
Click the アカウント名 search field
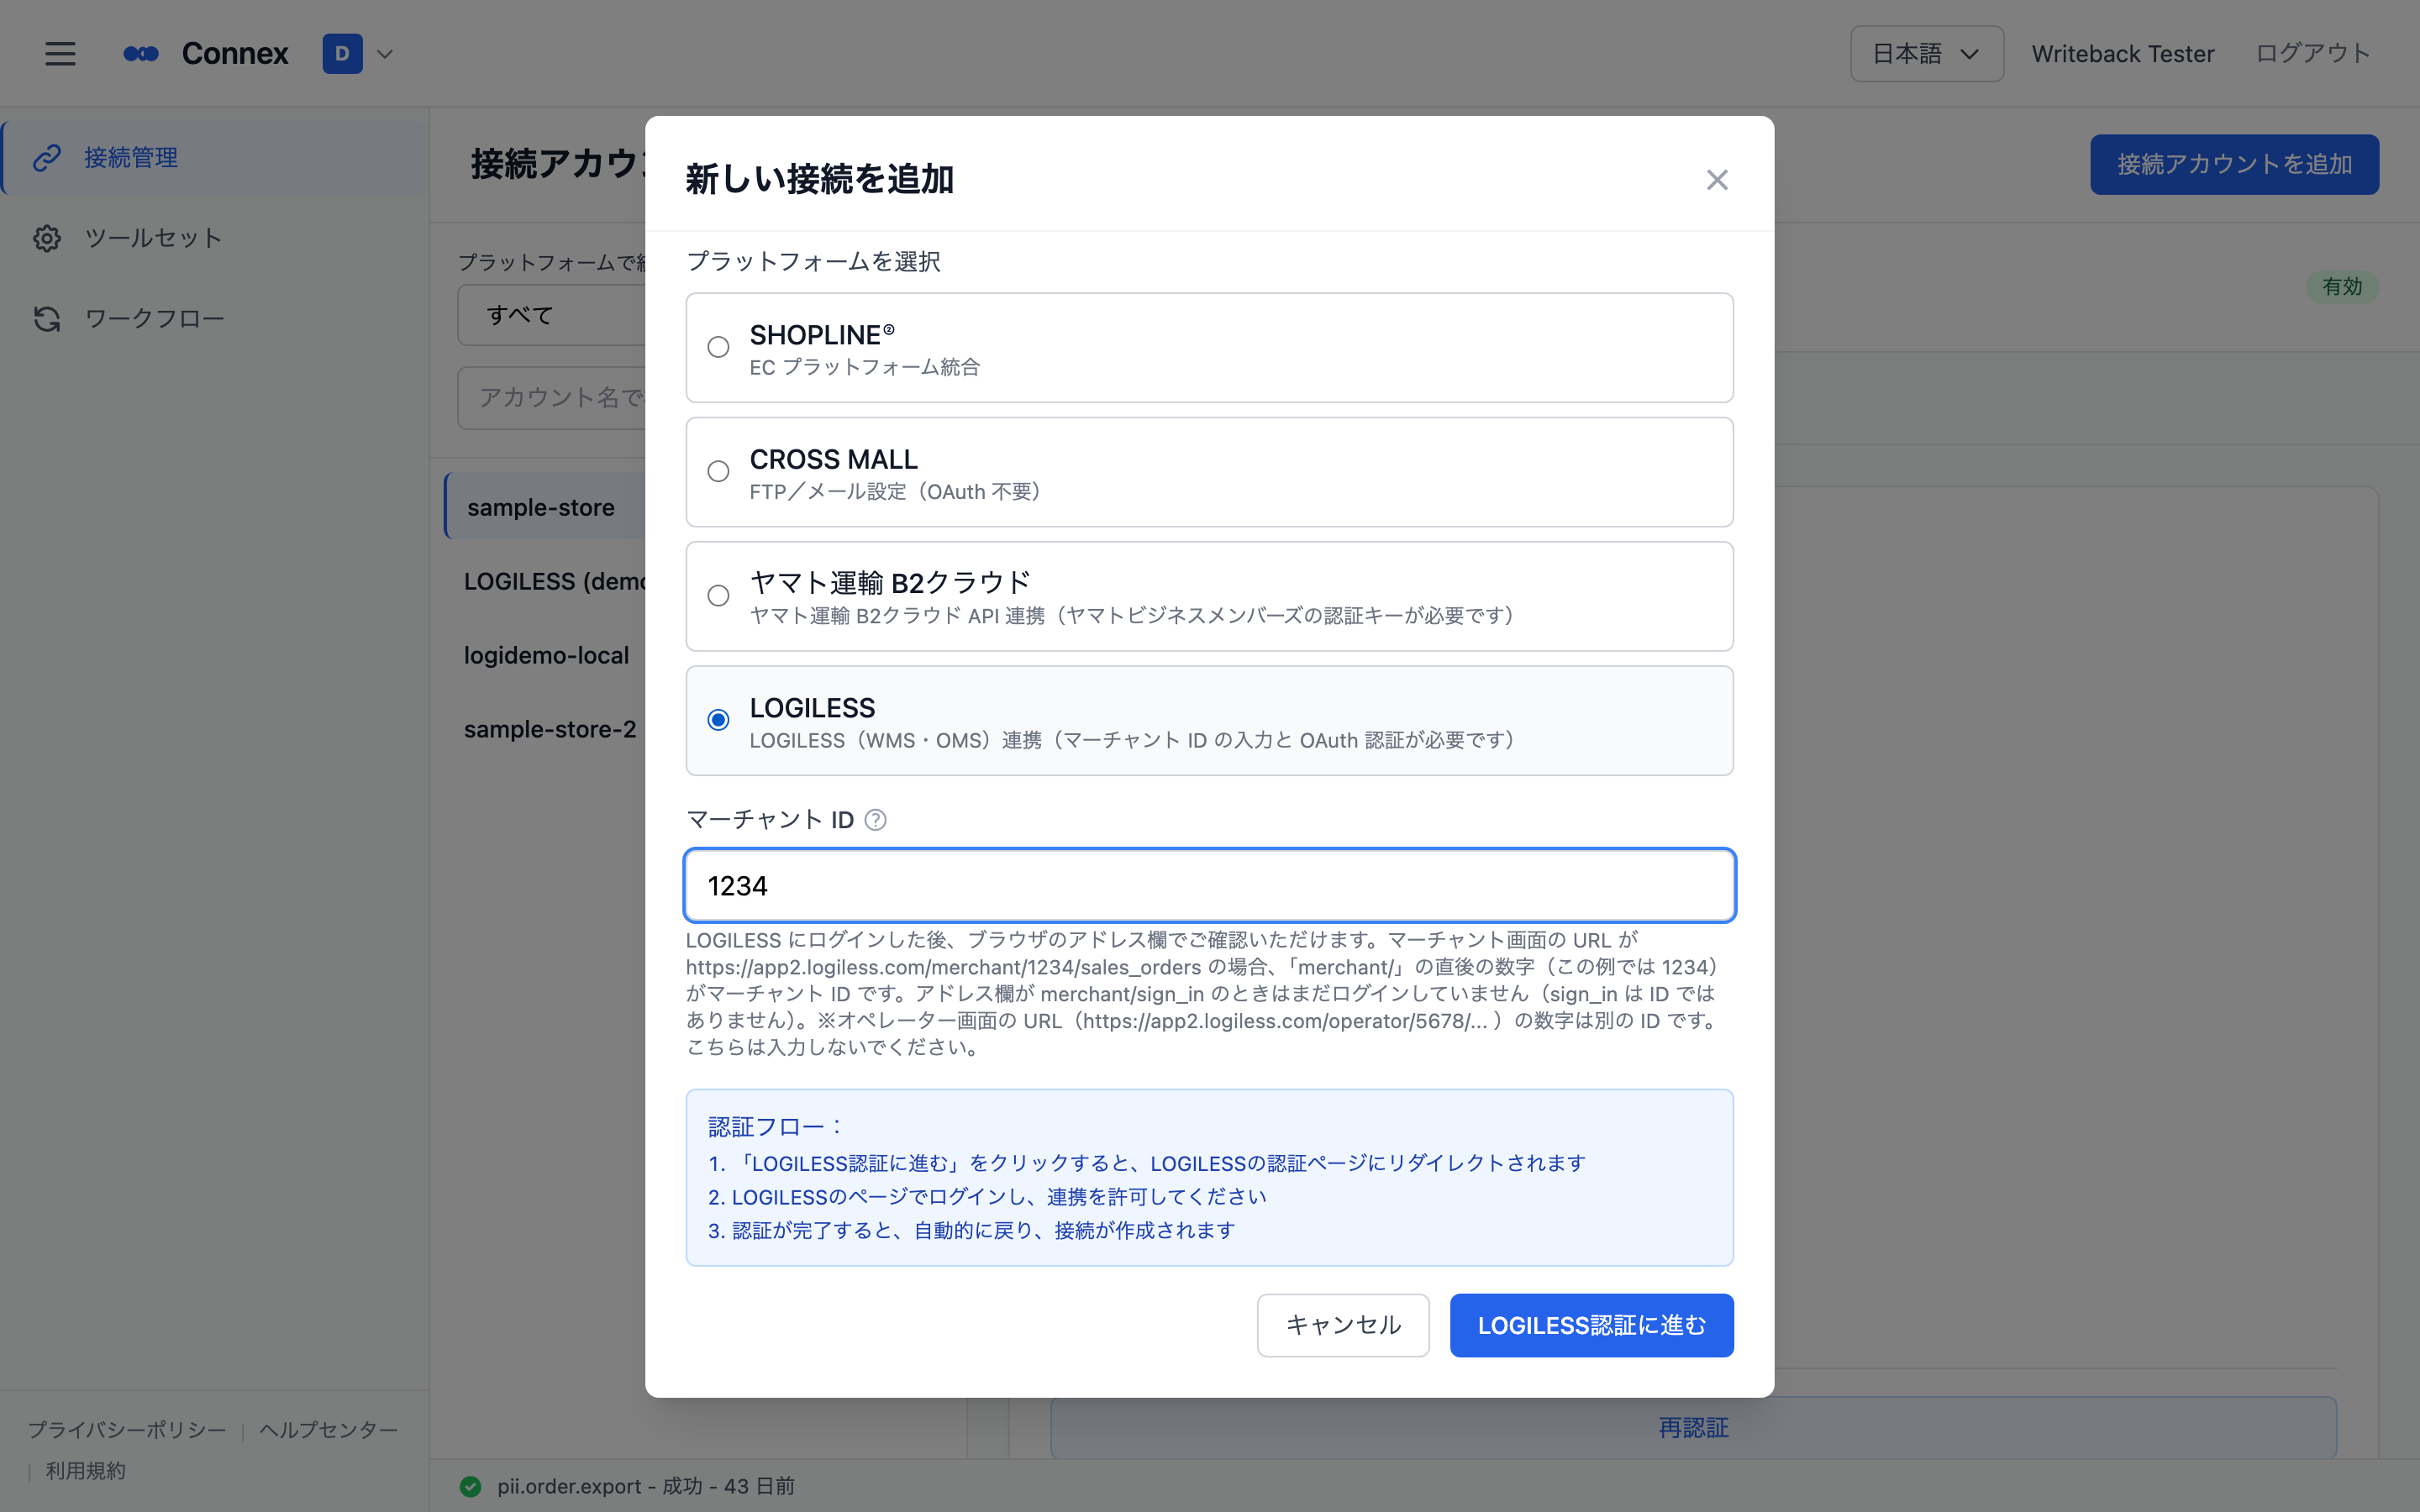coord(552,398)
